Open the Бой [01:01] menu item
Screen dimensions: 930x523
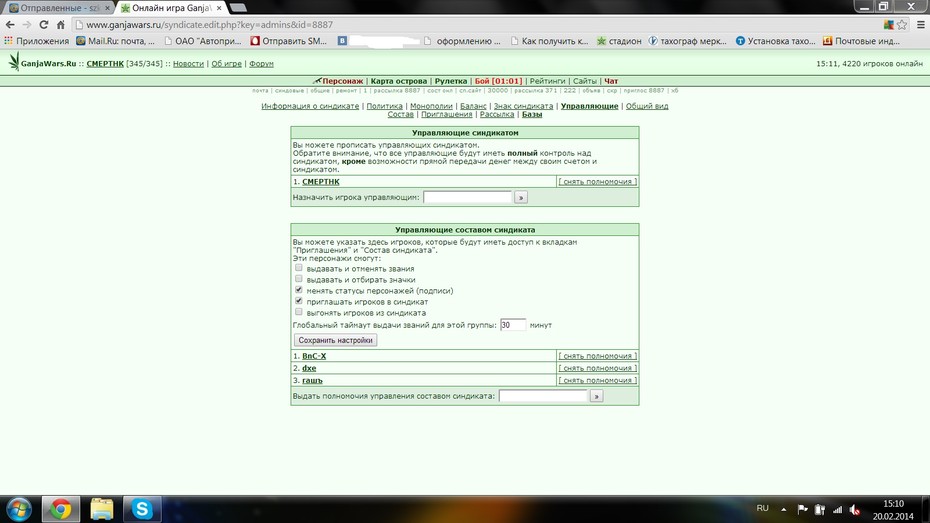498,81
